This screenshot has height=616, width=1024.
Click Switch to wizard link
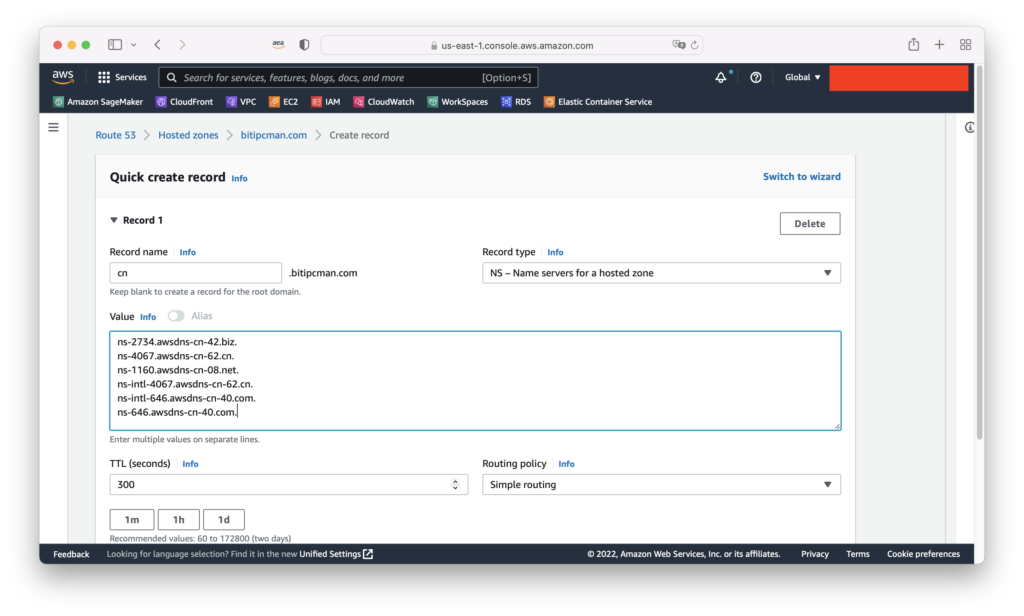(801, 177)
